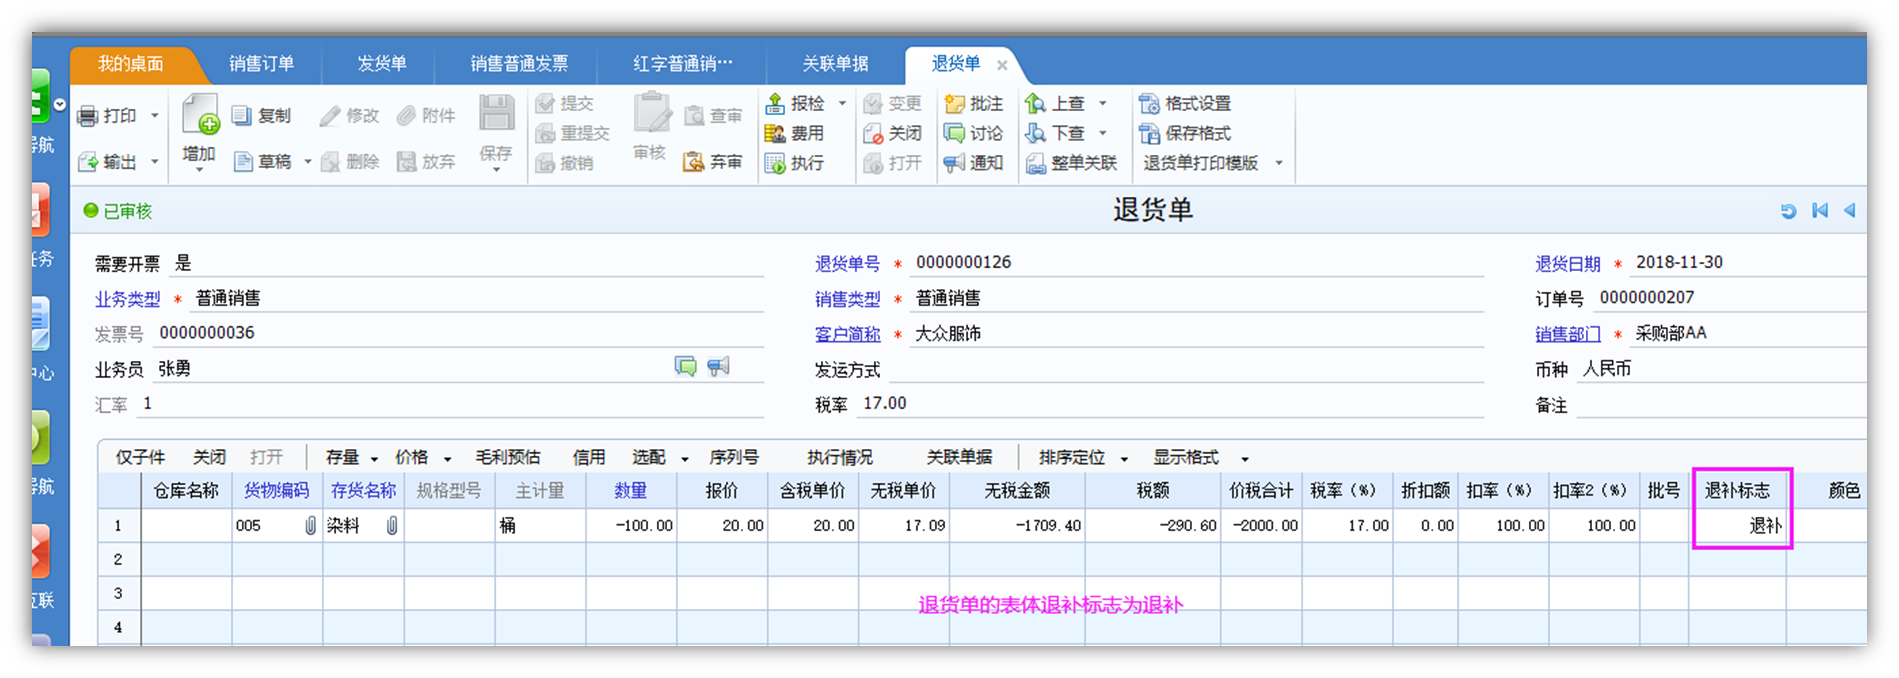
Task: Click the 复制 copy button
Action: (x=262, y=116)
